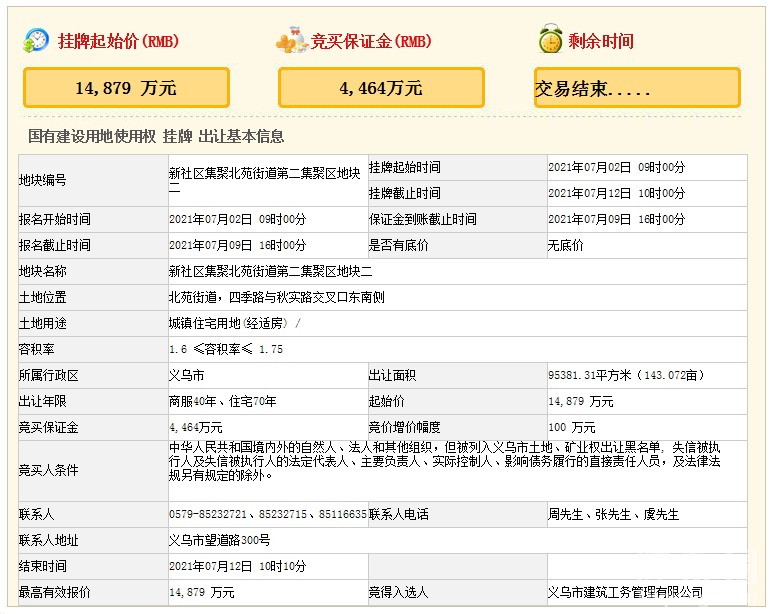Click the money icon beside 竞买保证金
The image size is (773, 614).
click(292, 40)
